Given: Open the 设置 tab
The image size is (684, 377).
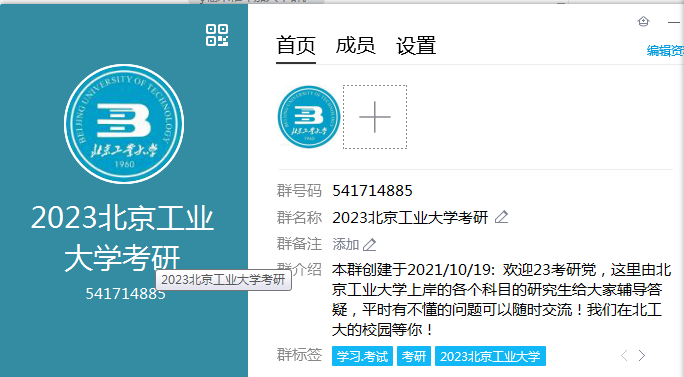Looking at the screenshot, I should (416, 46).
